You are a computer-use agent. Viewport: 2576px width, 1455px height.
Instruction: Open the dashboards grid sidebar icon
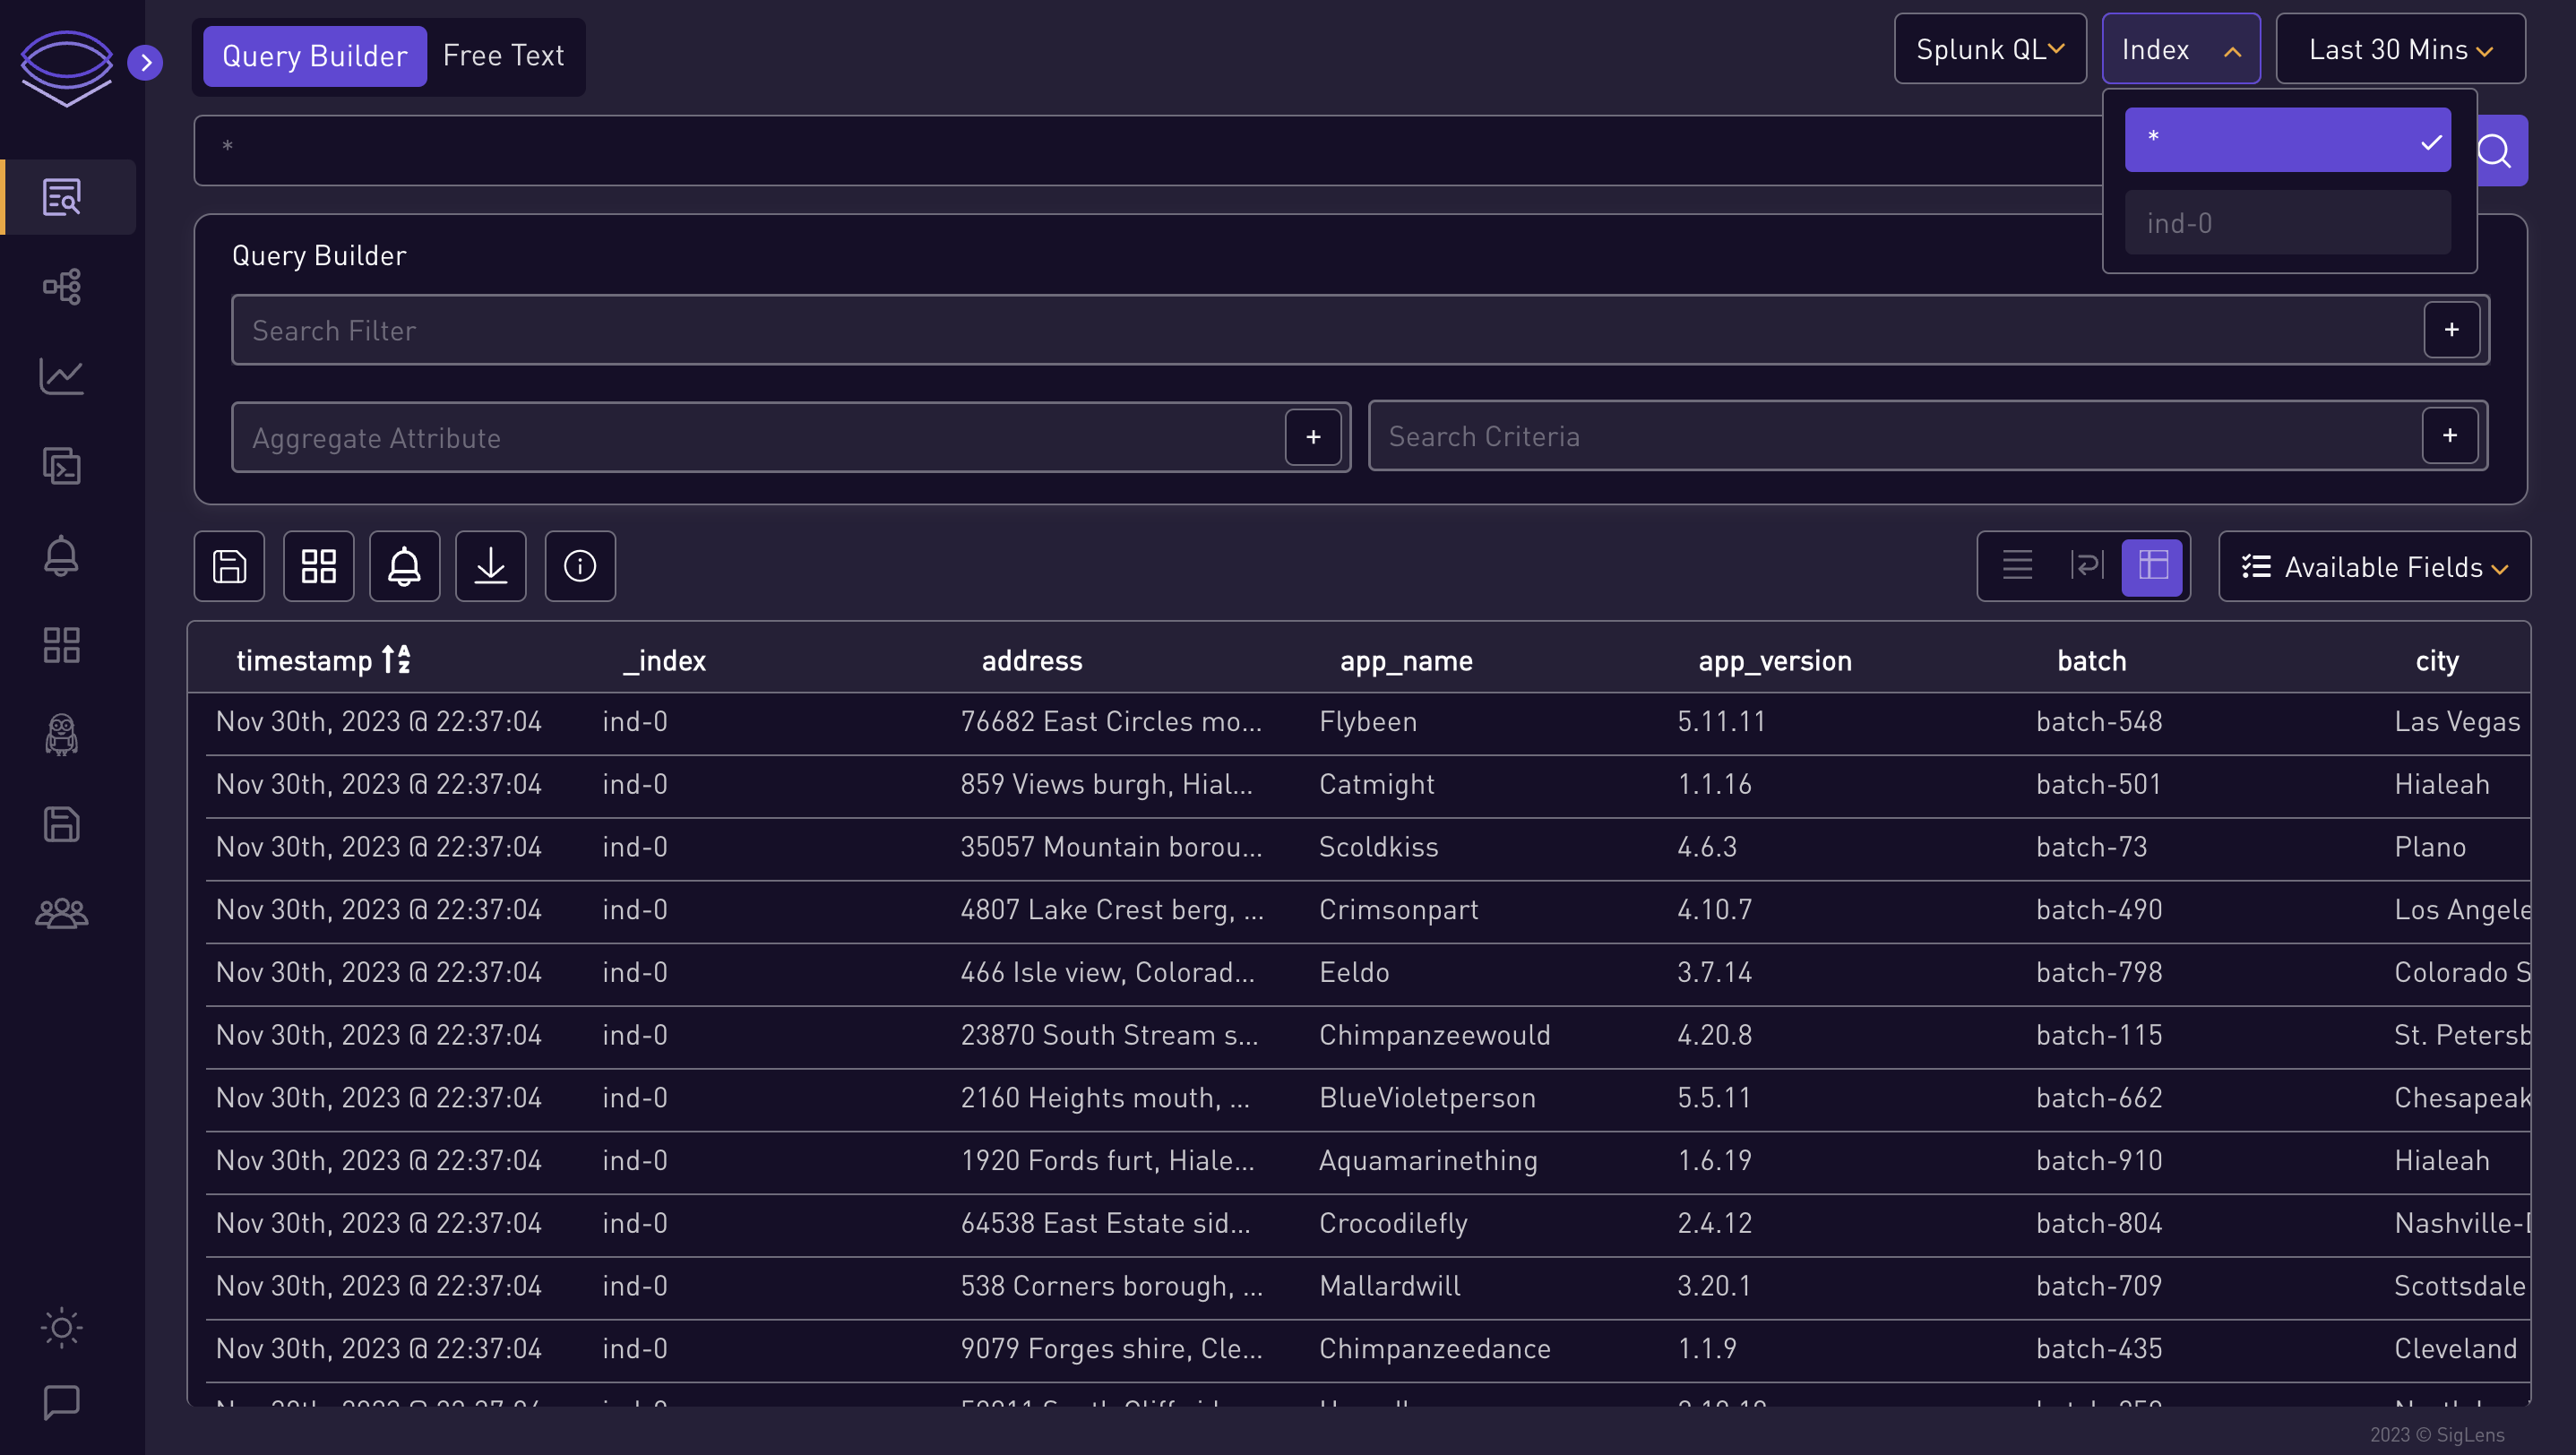(62, 646)
